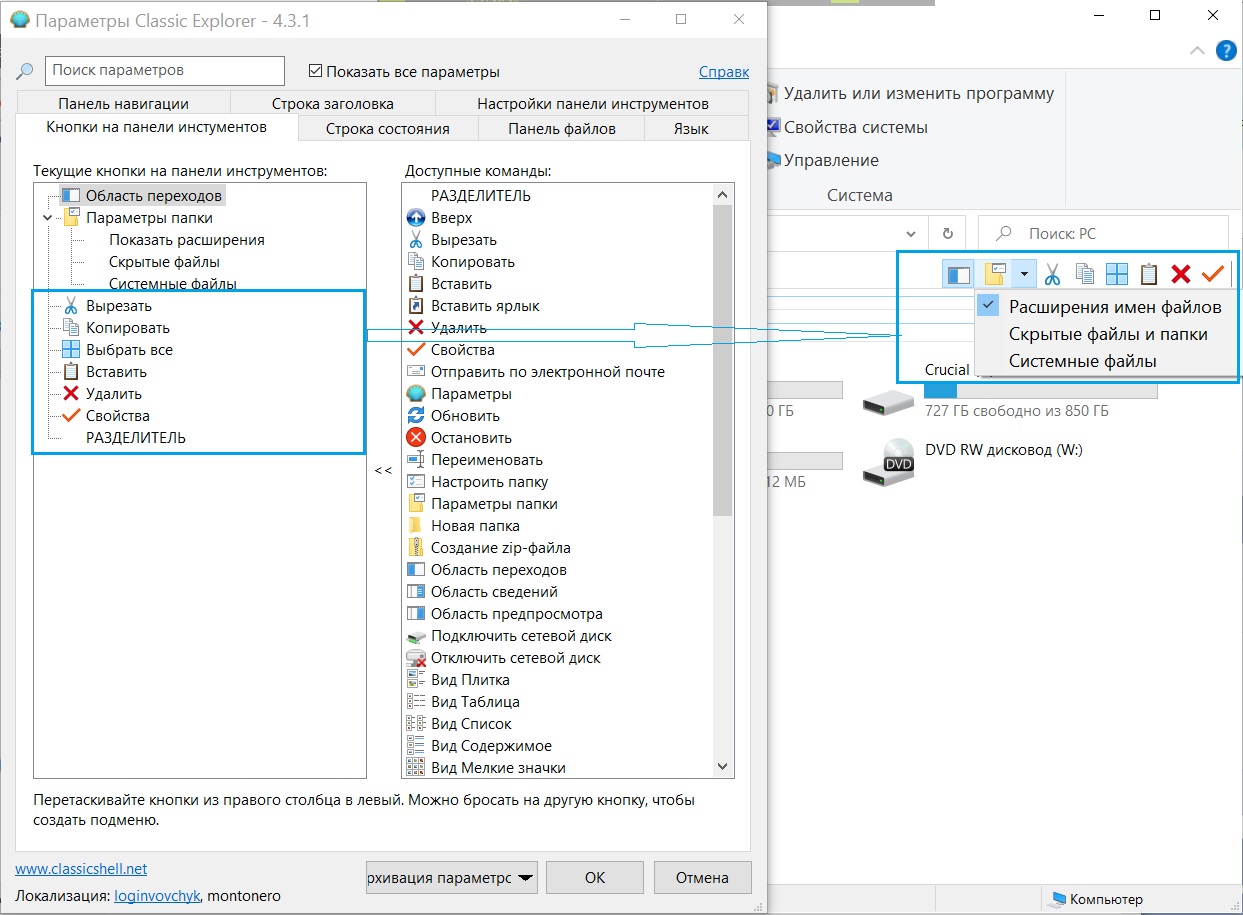1243x915 pixels.
Task: Click Компьютер in Explorer status bar
Action: [1094, 899]
